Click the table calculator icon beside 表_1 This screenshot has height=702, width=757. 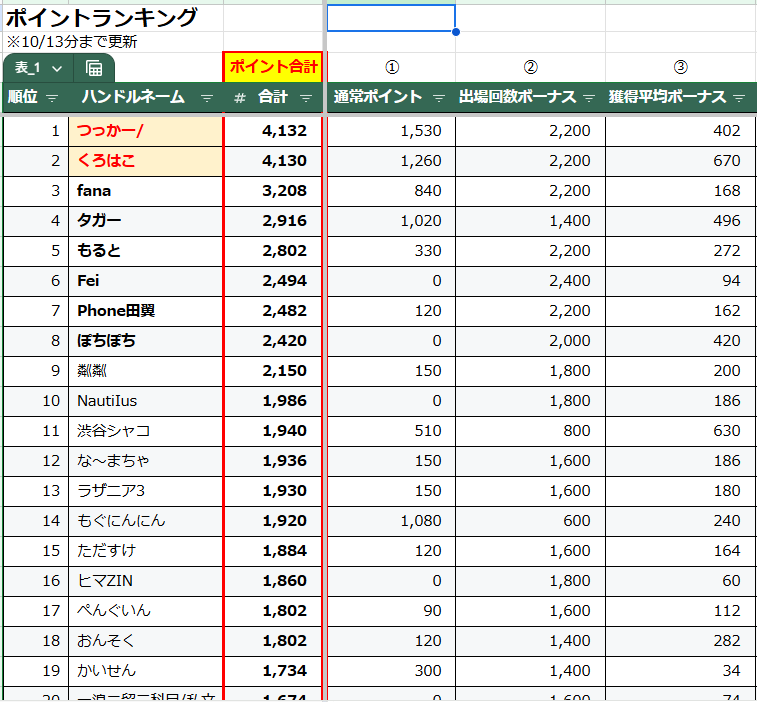(x=94, y=68)
